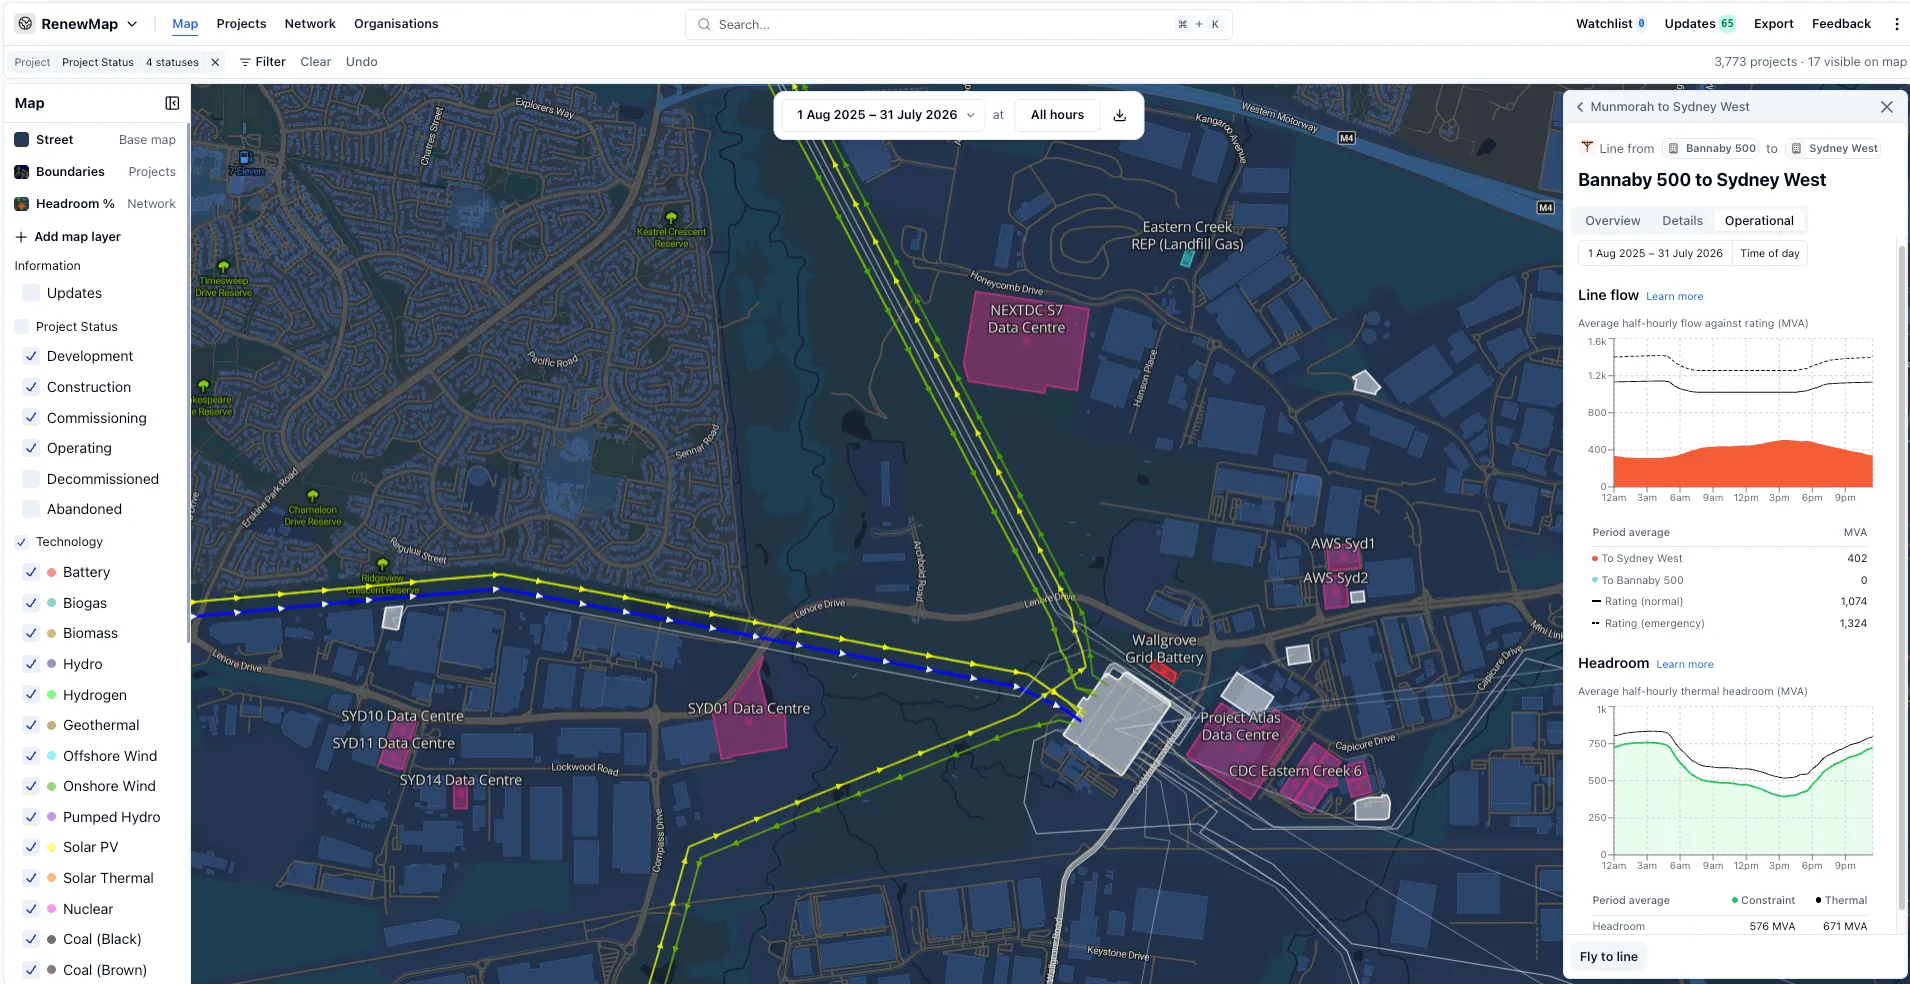The image size is (1910, 984).
Task: Enable the Abandoned status checkbox
Action: 31,509
